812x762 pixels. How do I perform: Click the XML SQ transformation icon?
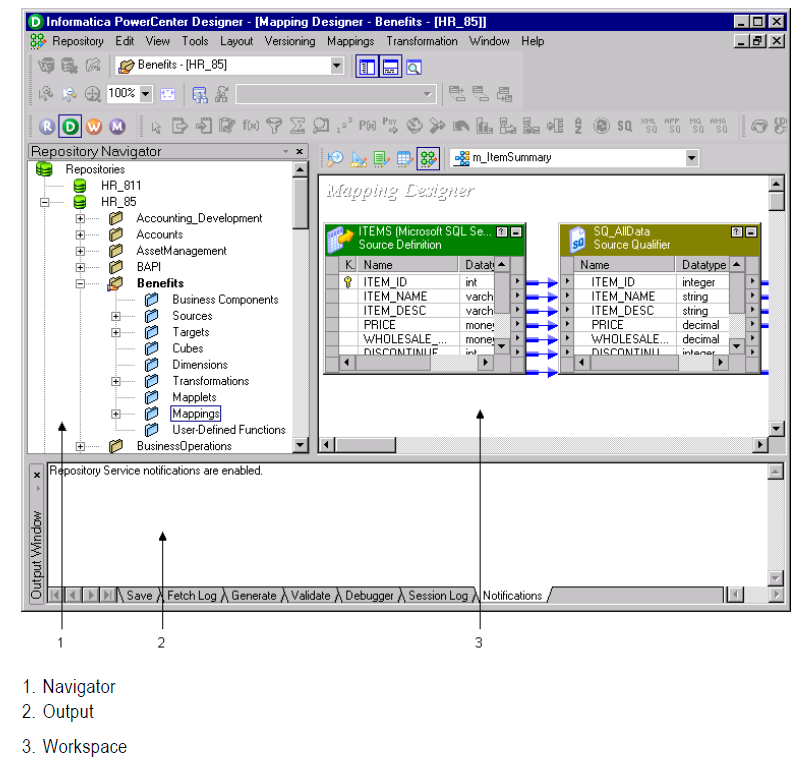pos(649,125)
